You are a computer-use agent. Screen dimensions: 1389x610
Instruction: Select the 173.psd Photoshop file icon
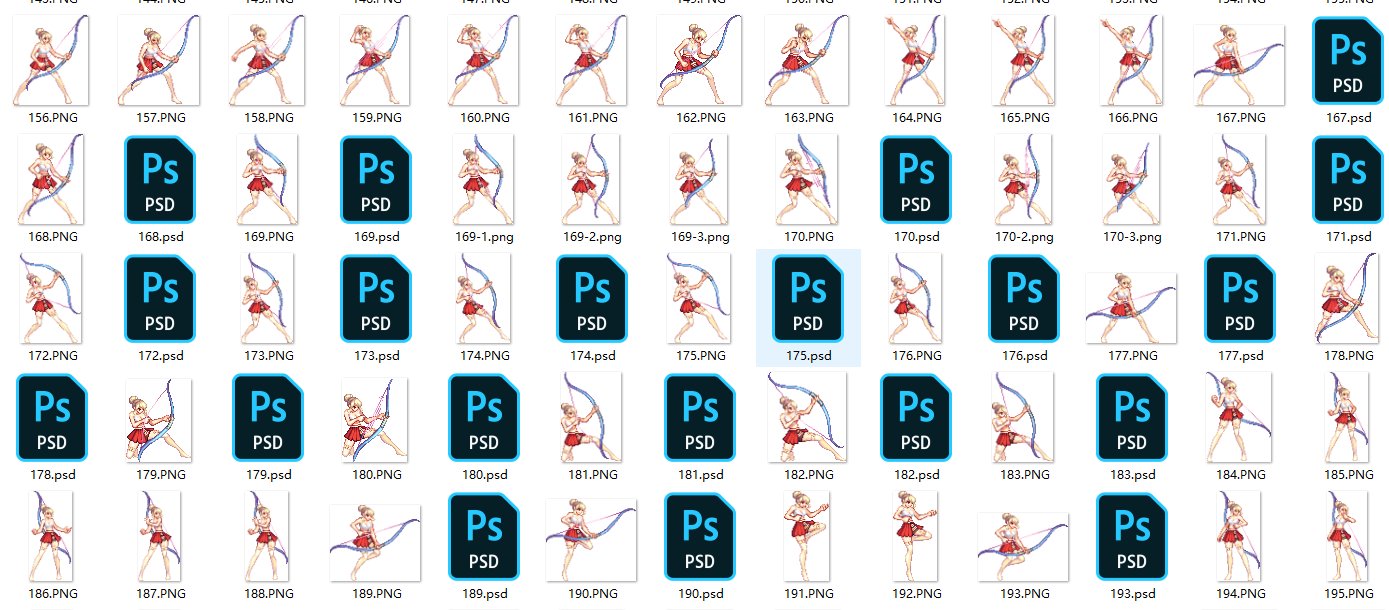click(x=376, y=298)
